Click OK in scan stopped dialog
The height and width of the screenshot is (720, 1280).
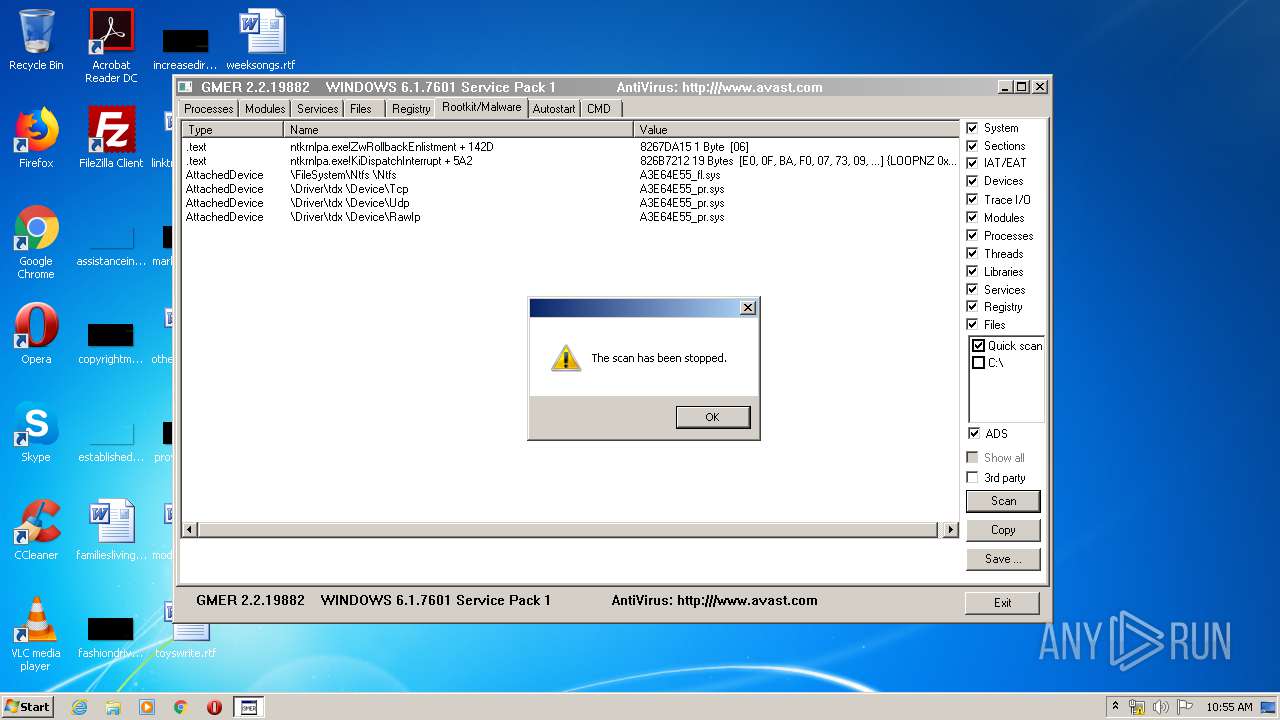712,417
